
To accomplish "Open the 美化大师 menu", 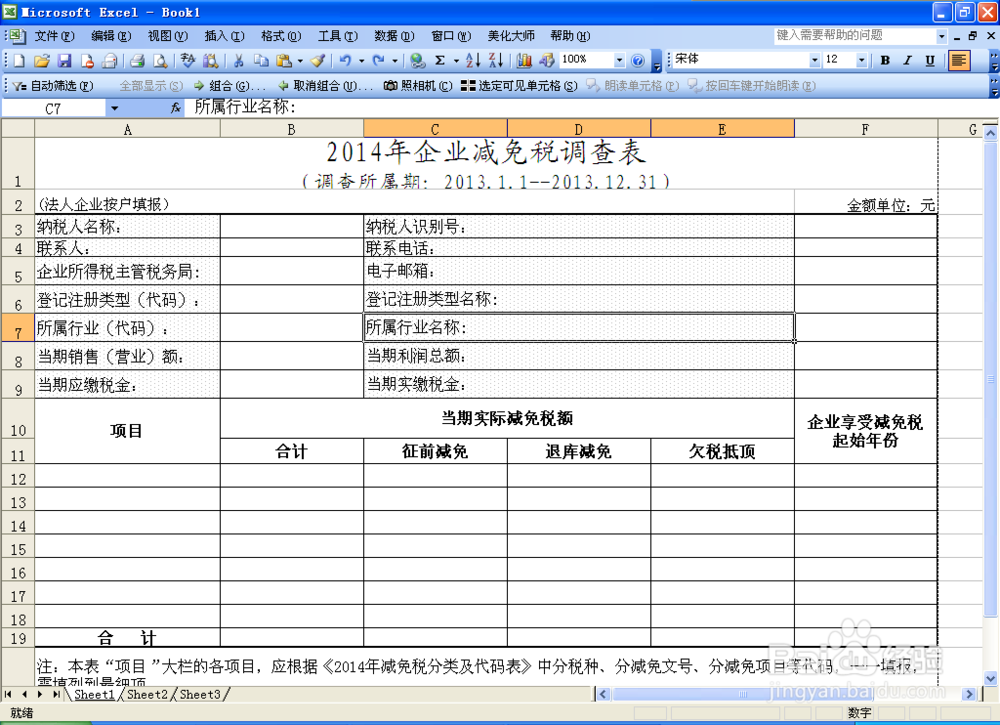I will click(511, 36).
